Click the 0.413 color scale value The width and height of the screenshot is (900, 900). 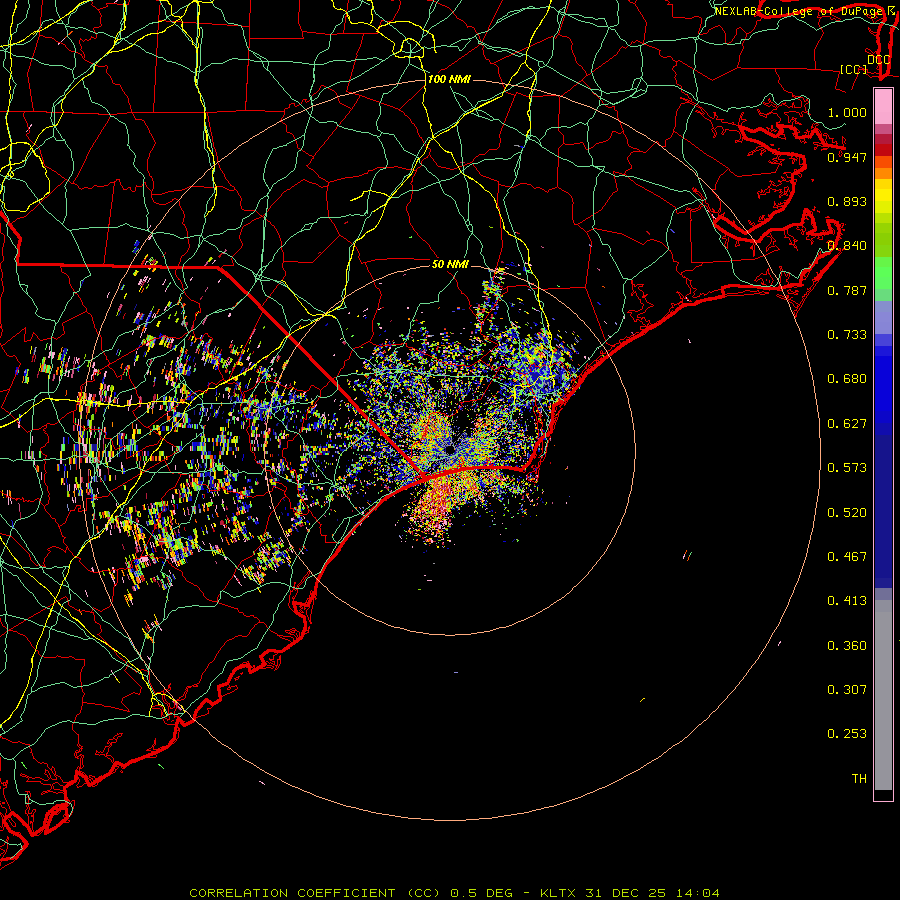[847, 601]
